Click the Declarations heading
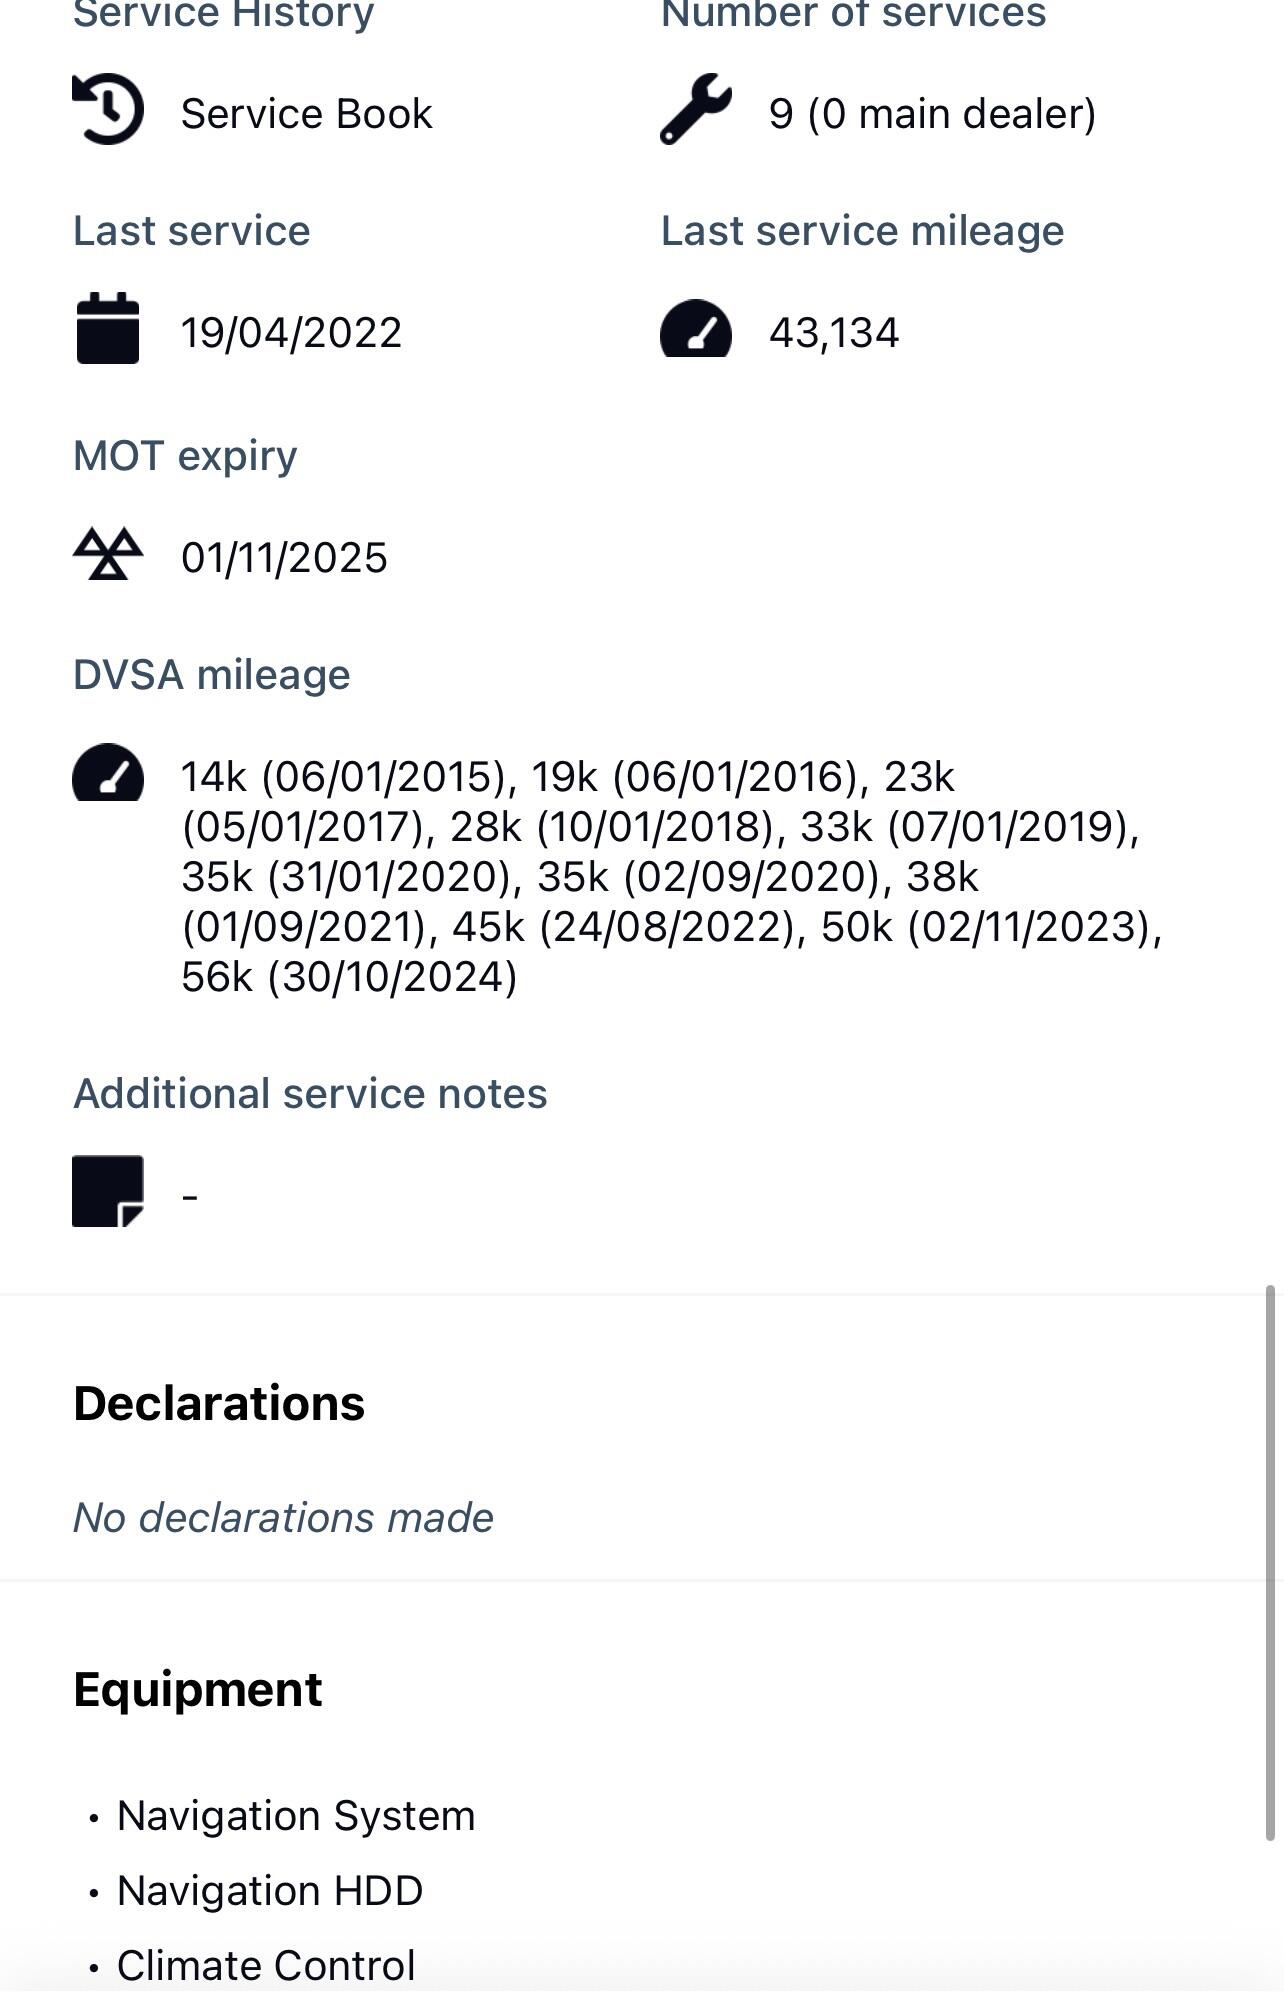The image size is (1284, 2014). tap(219, 1403)
